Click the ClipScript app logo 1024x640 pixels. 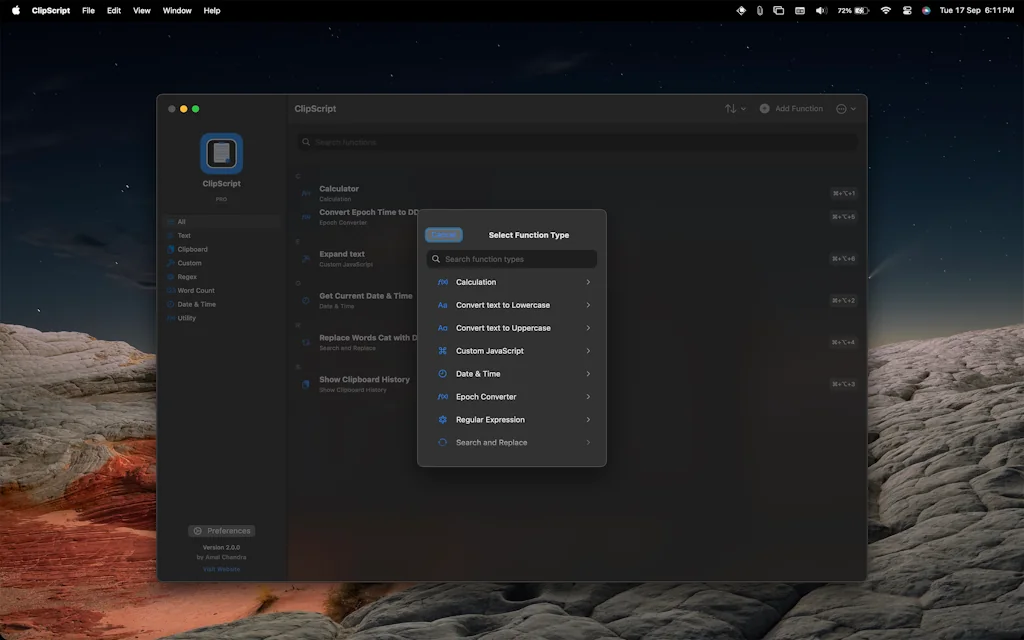tap(221, 153)
